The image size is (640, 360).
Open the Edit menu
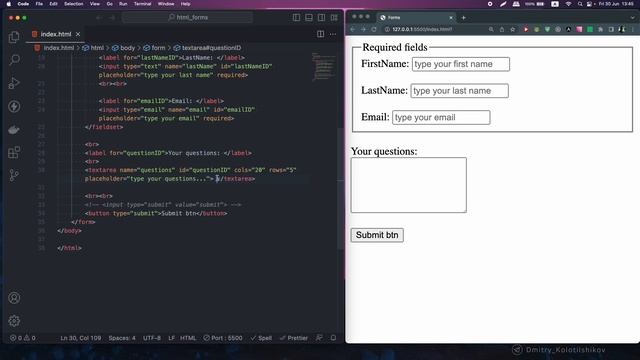[x=53, y=4]
